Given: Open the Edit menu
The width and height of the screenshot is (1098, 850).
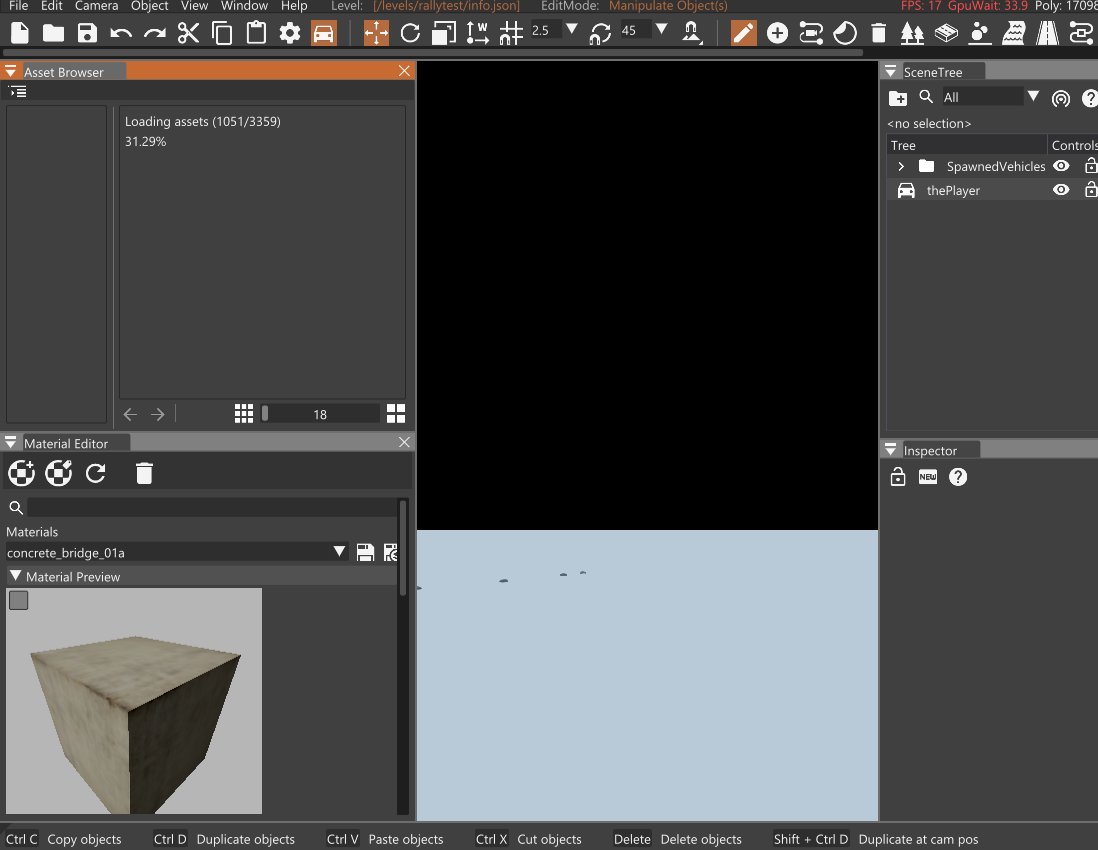Looking at the screenshot, I should tap(52, 6).
